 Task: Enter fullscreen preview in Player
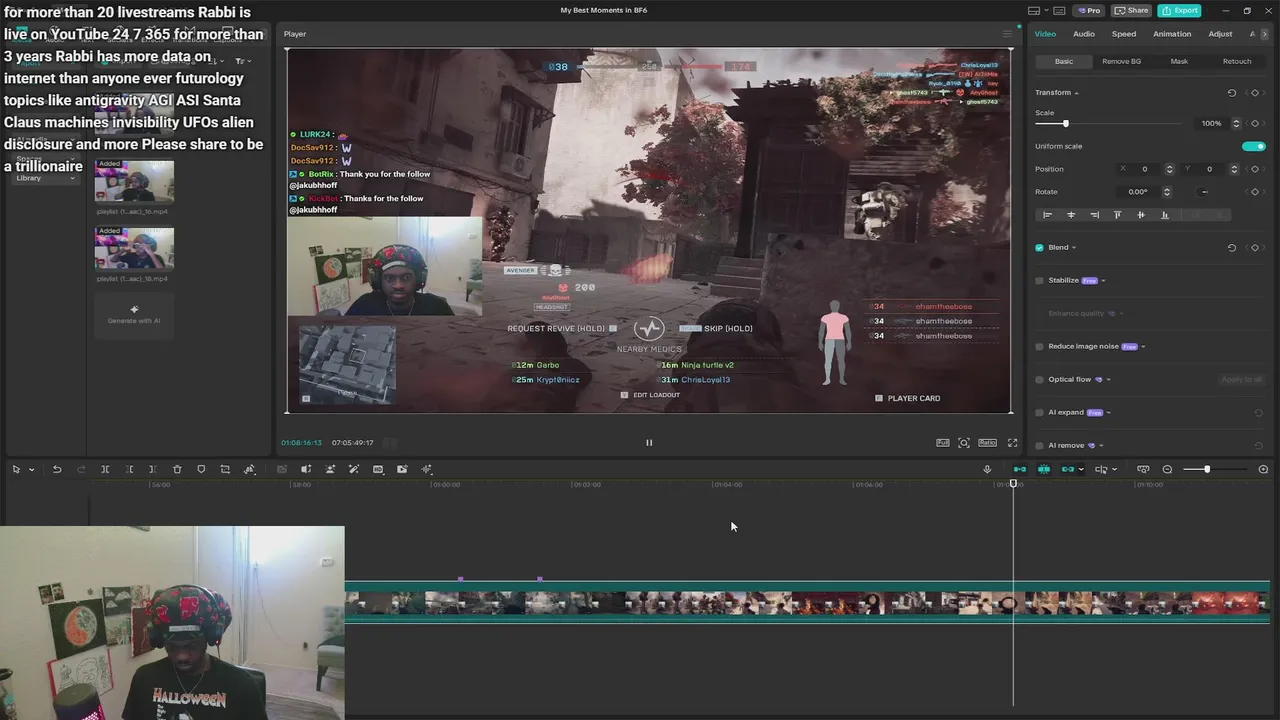[1012, 442]
